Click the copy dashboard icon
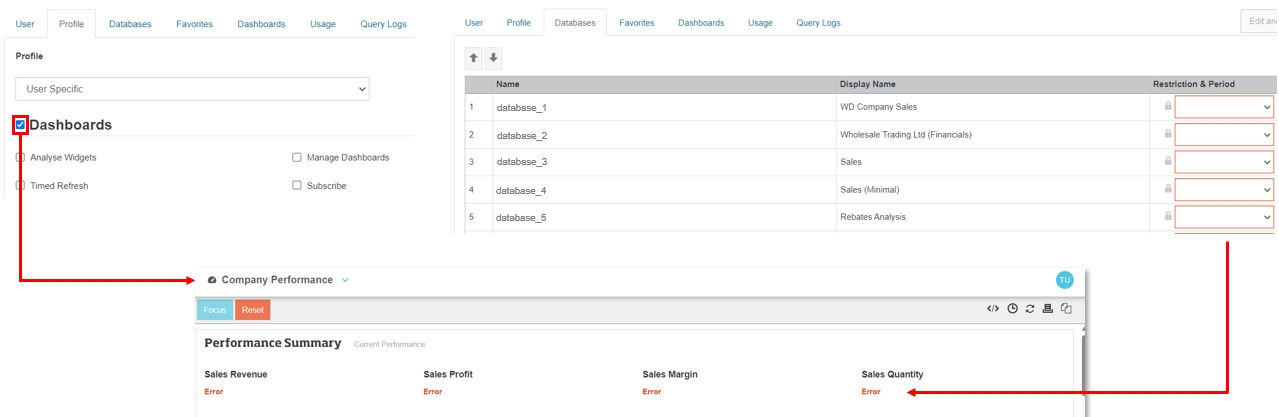Viewport: 1279px width, 417px height. point(1066,309)
